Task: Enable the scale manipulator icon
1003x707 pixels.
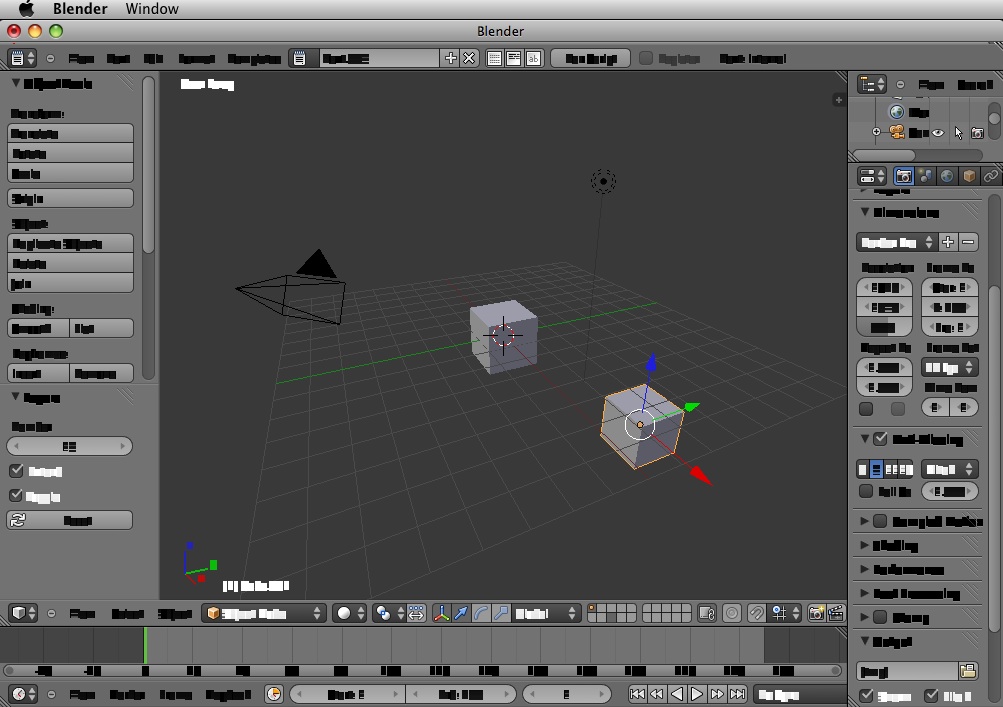Action: click(x=501, y=613)
